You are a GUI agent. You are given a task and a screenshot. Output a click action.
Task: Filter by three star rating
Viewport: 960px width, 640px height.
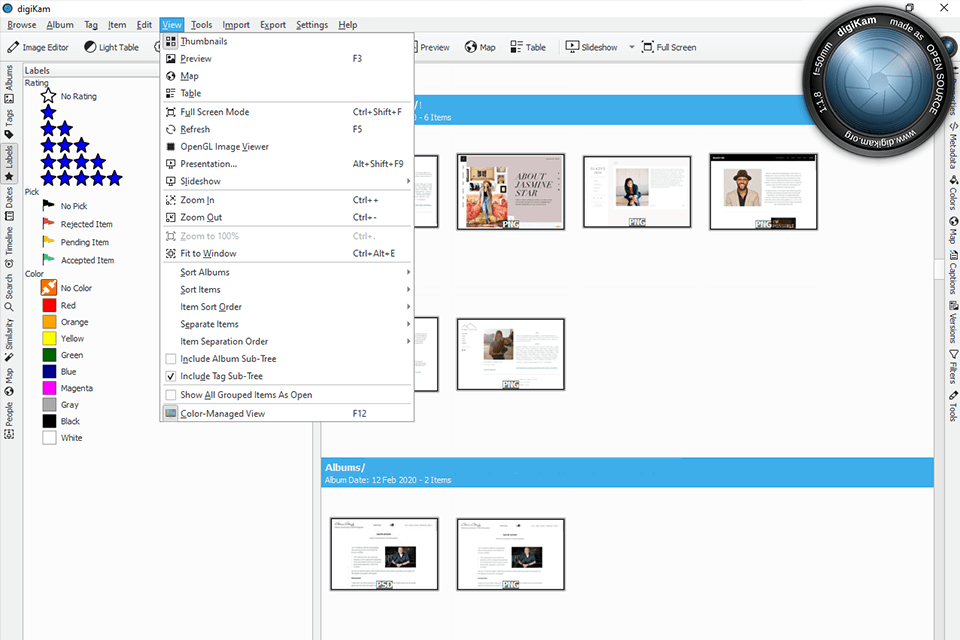[x=65, y=146]
